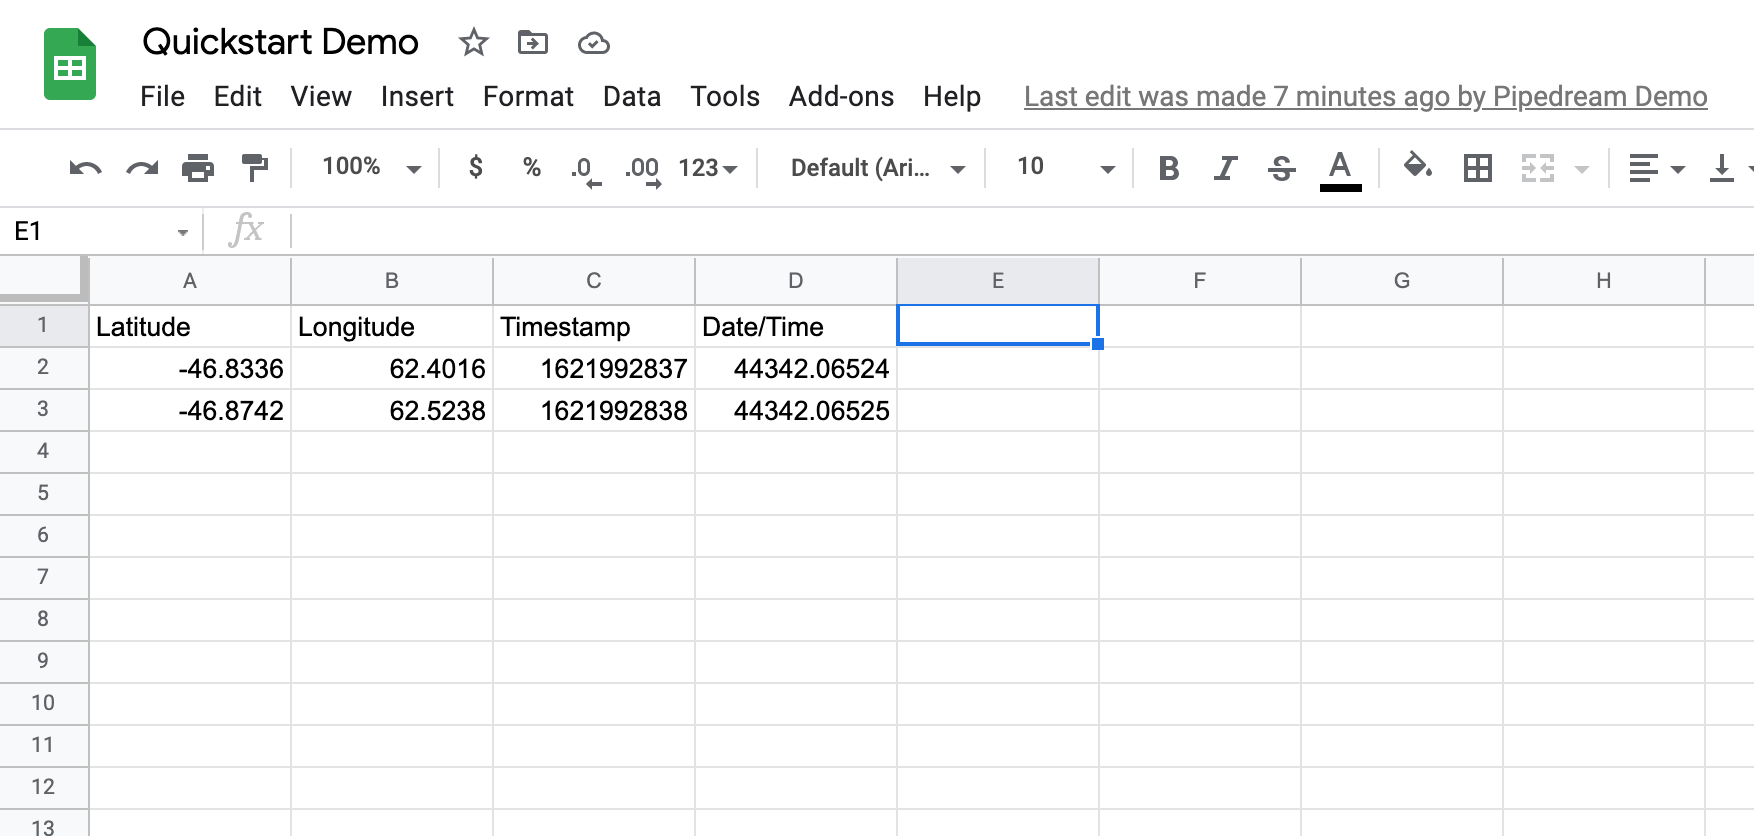Expand the Default (Arial) font dropdown
Viewport: 1754px width, 836px height.
877,168
